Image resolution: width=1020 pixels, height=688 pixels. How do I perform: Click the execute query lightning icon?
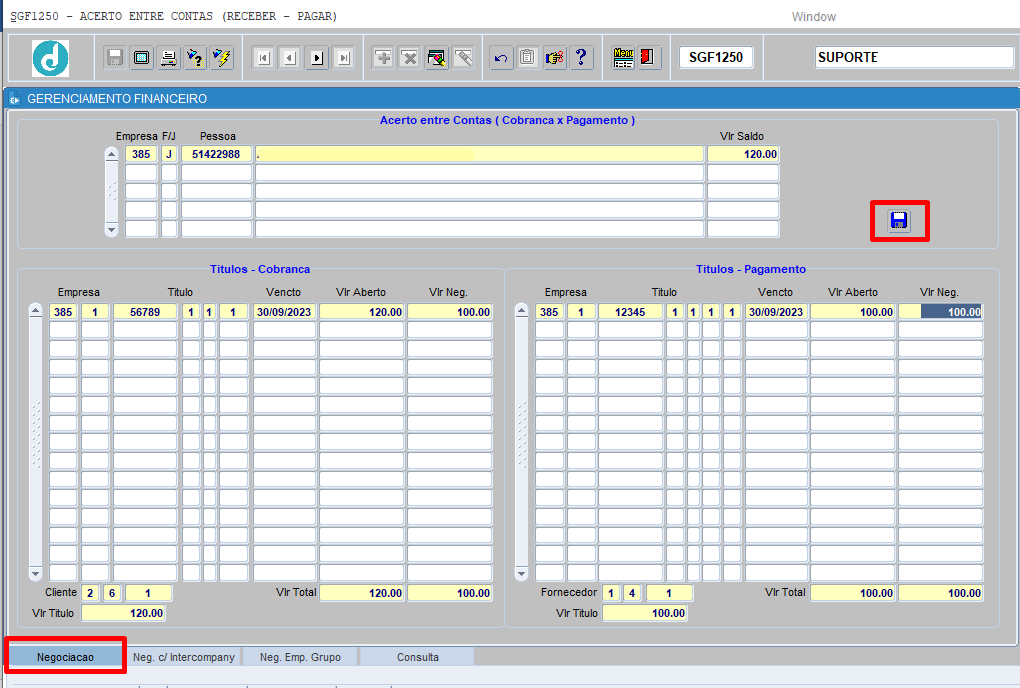pos(221,58)
